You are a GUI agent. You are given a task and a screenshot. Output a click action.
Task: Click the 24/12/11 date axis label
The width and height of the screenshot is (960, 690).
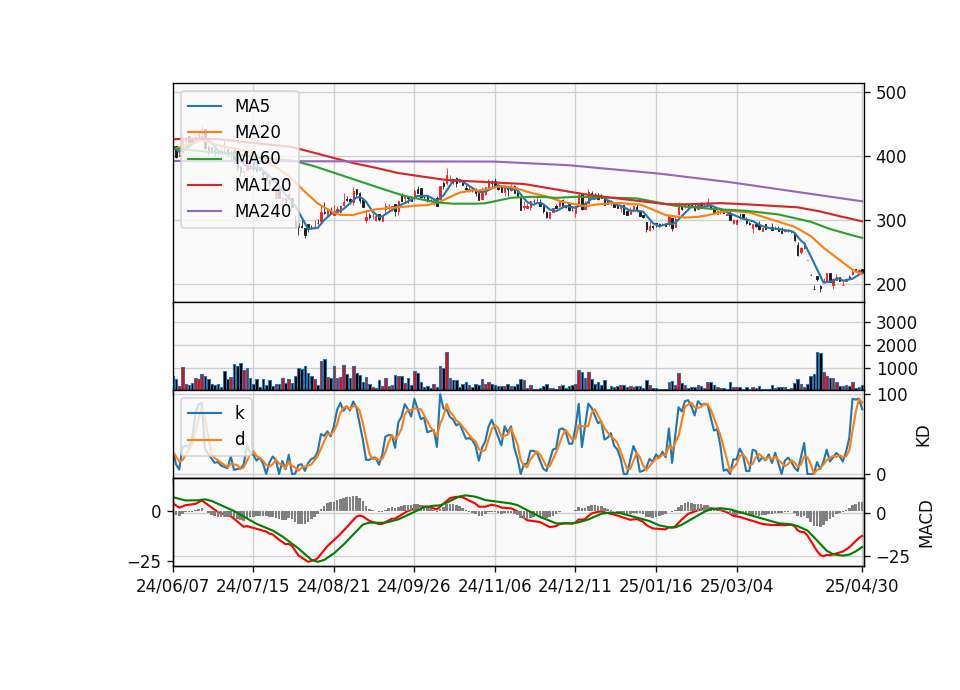click(x=575, y=586)
